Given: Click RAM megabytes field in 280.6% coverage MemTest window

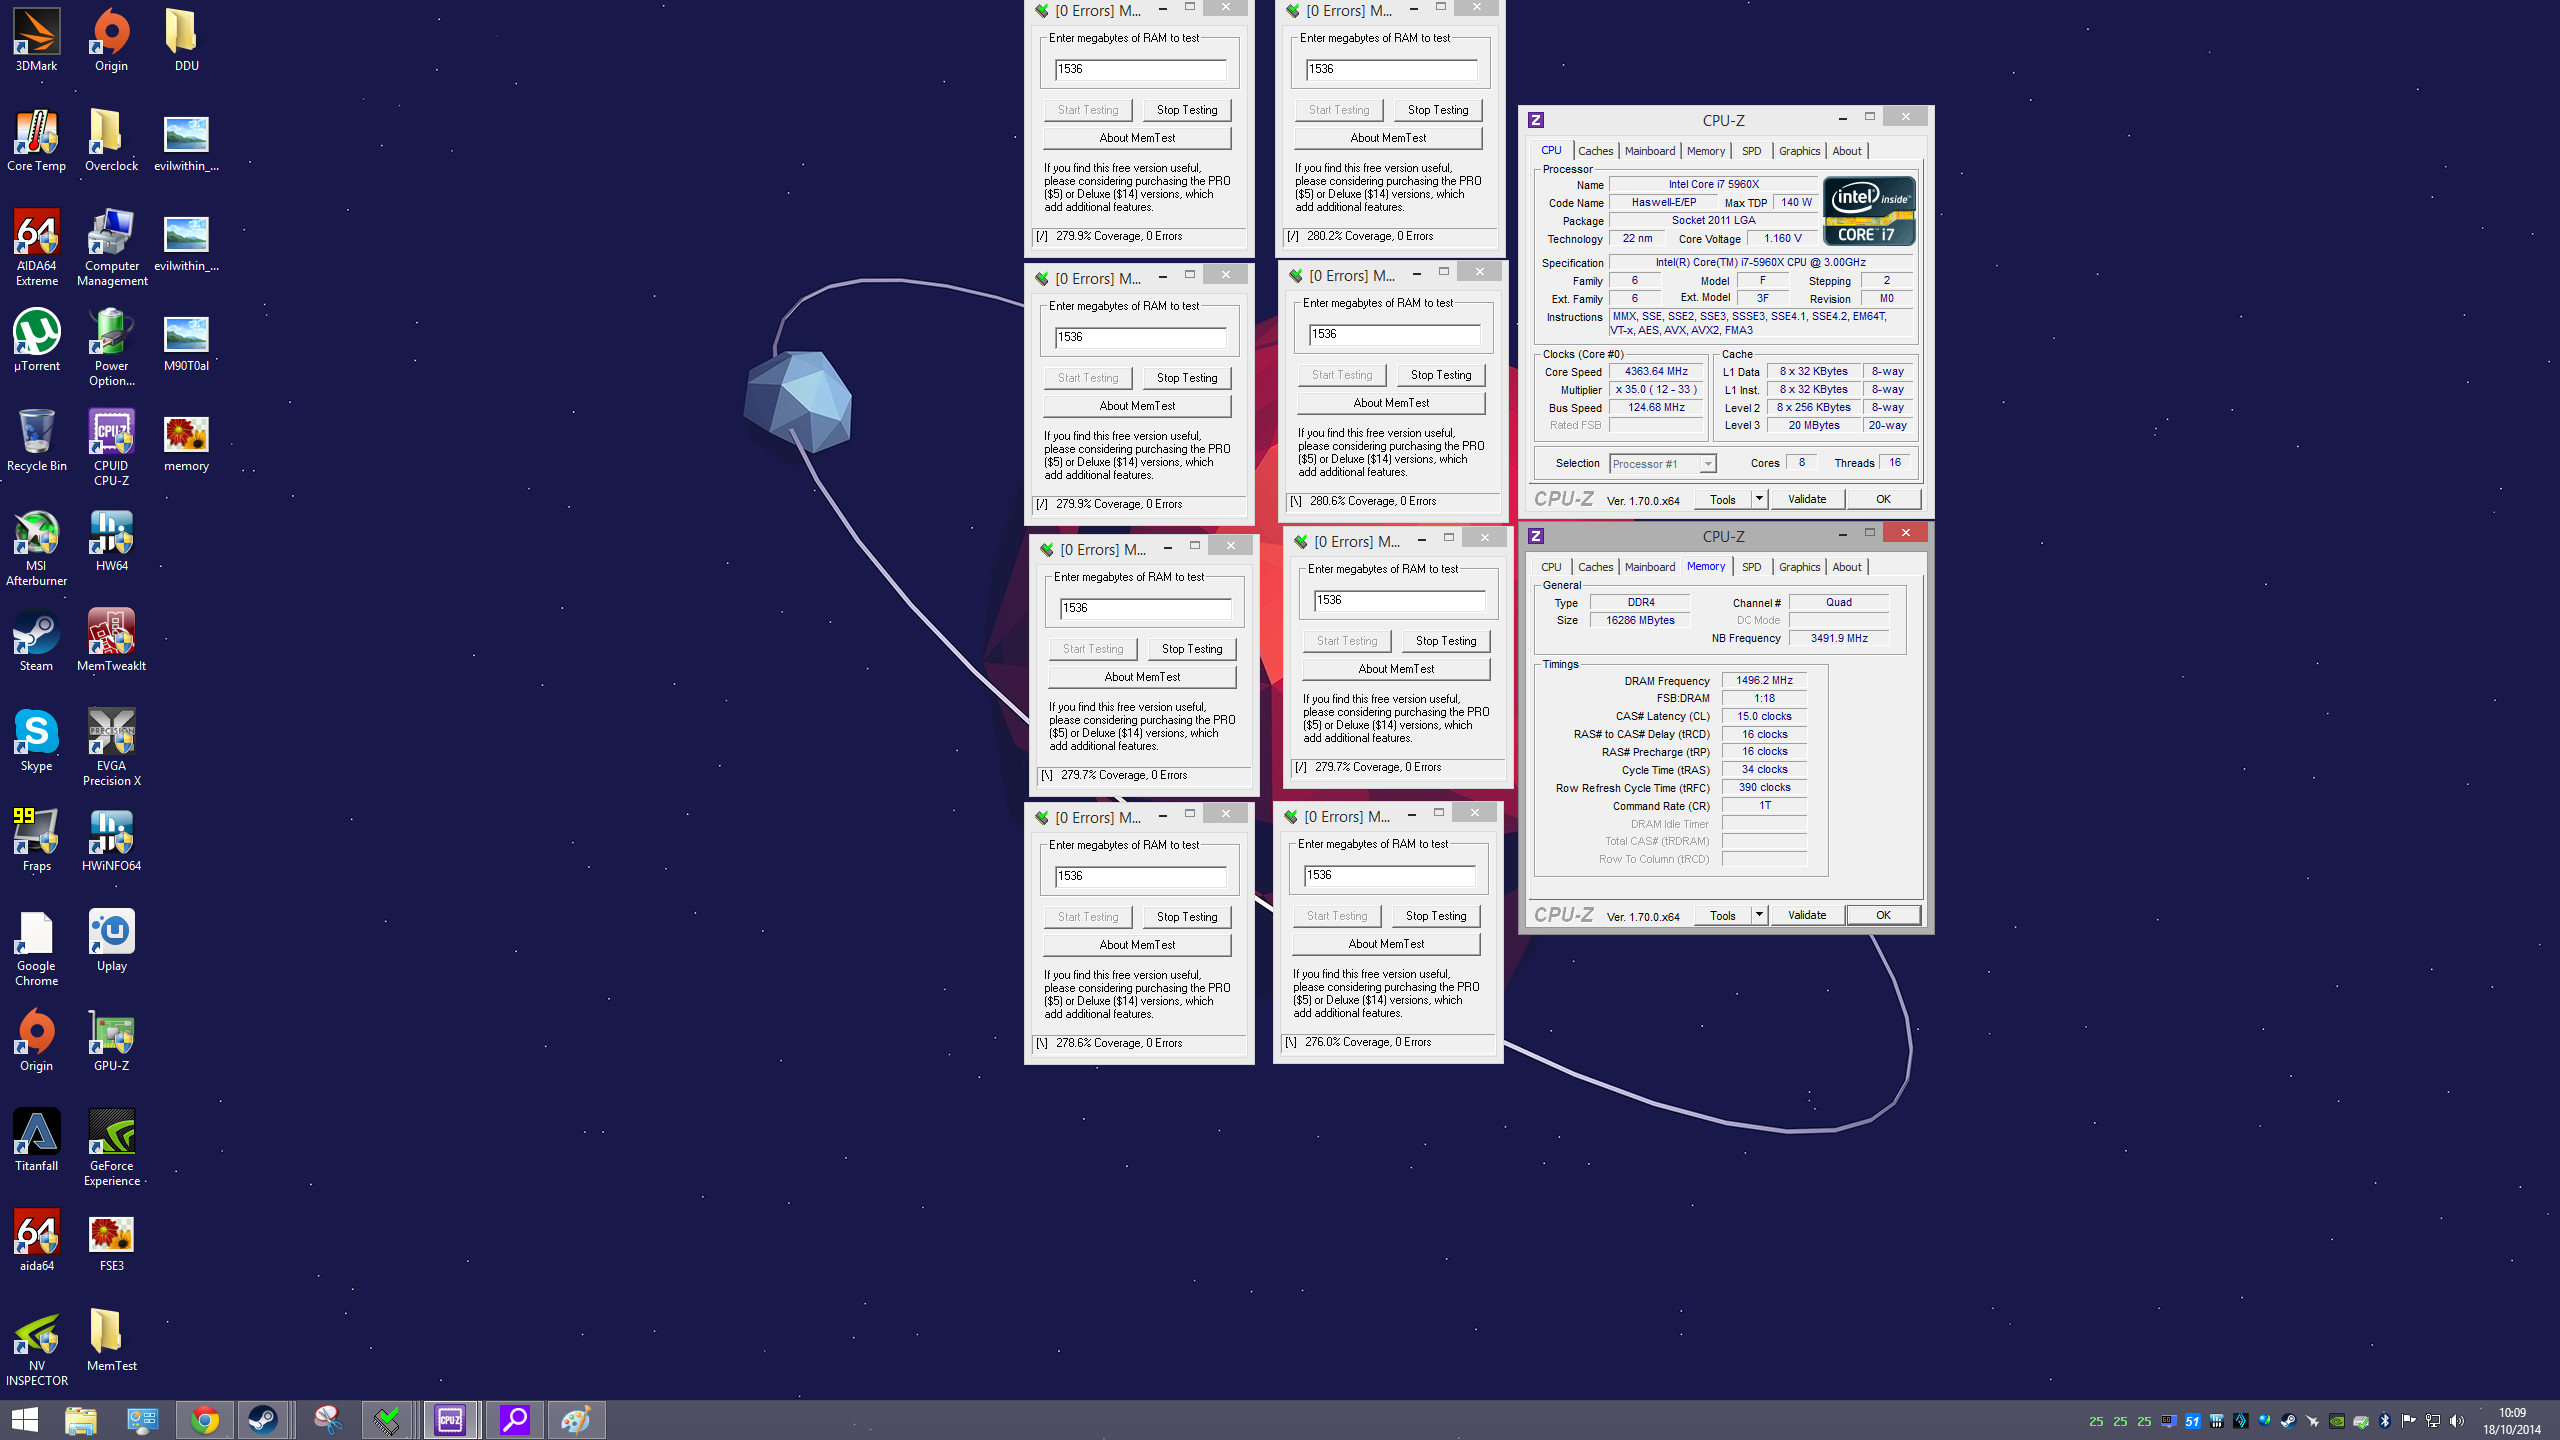Looking at the screenshot, I should tap(1394, 334).
